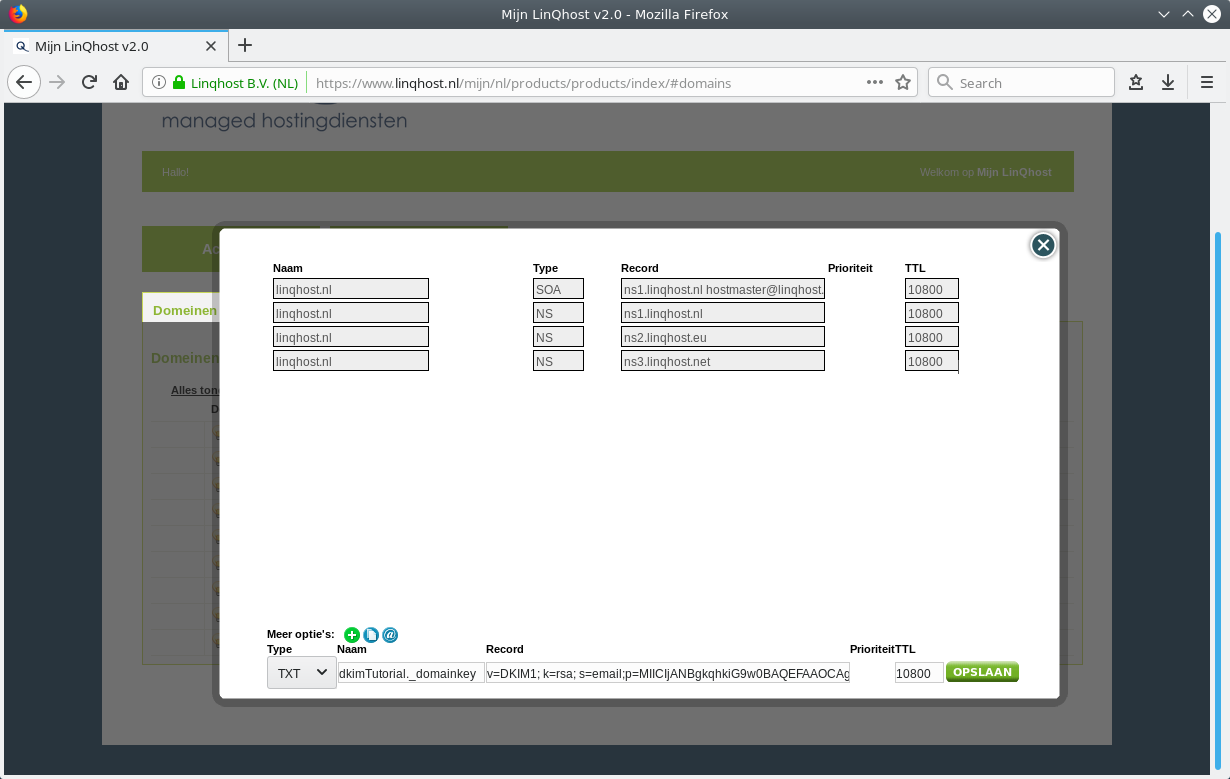Click the Alles tonen link behind the dialog

coord(197,390)
